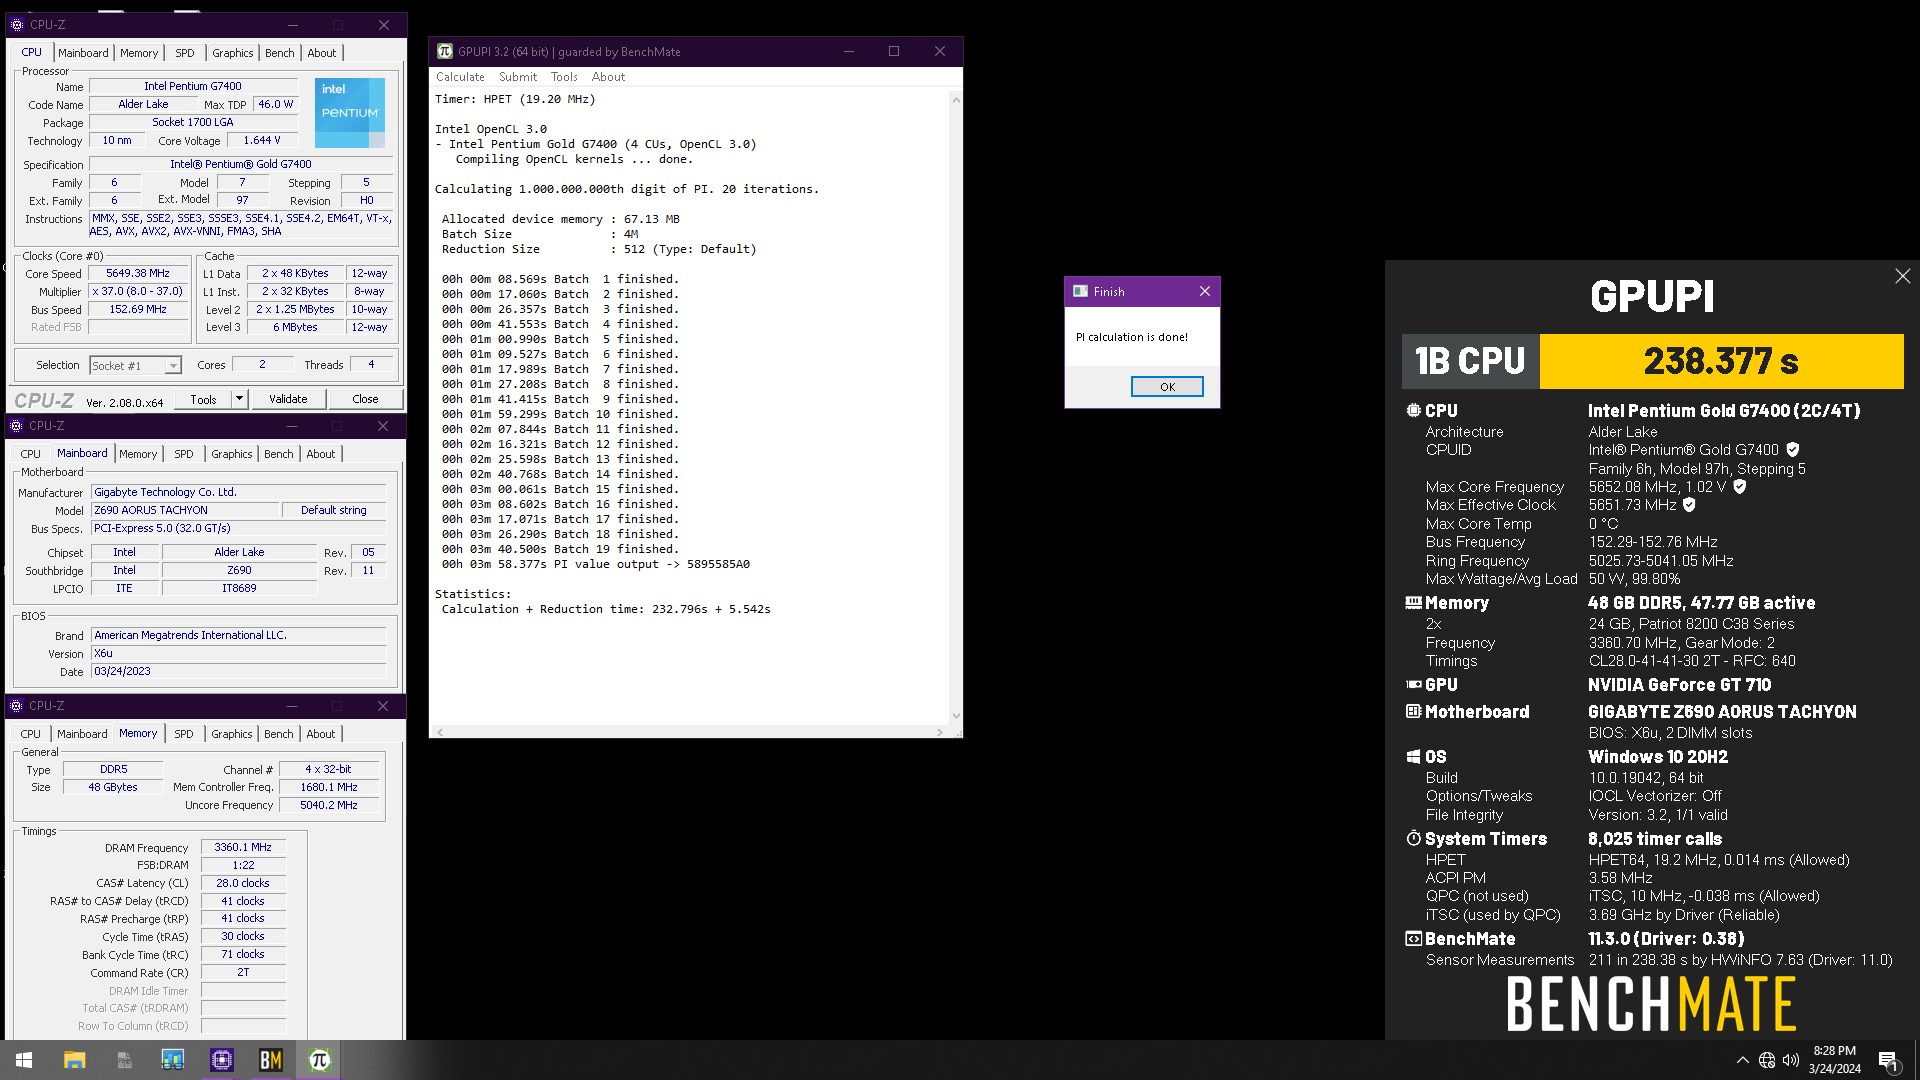Screen dimensions: 1920x1080
Task: Click the CPU-Z icon in Memory window title
Action: (x=16, y=705)
